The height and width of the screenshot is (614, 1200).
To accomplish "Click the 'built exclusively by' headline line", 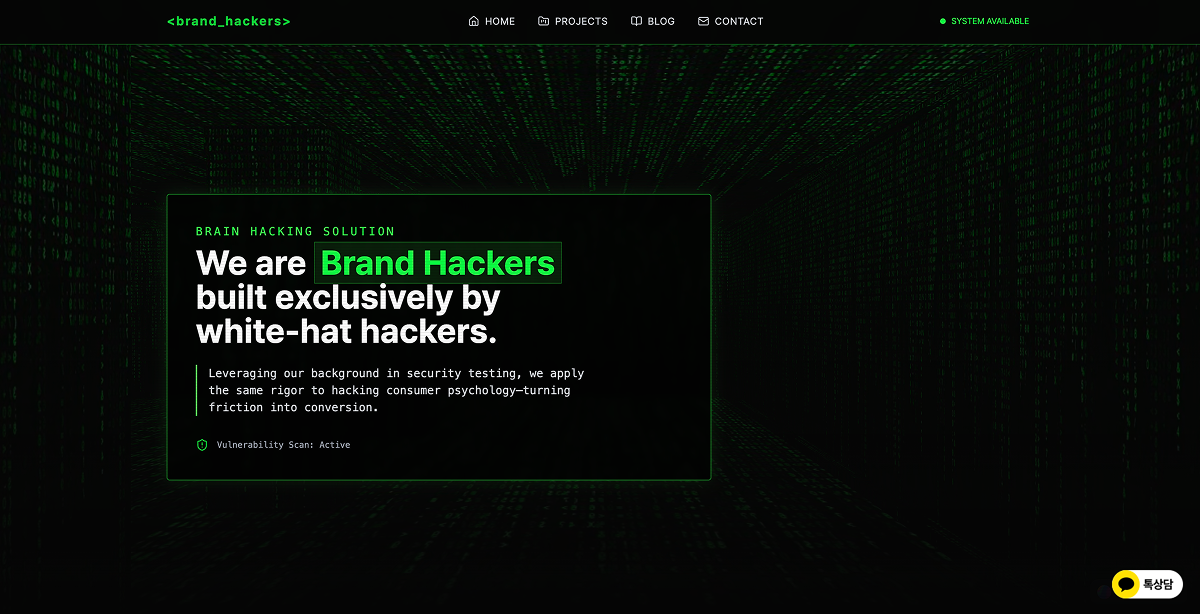I will click(348, 297).
